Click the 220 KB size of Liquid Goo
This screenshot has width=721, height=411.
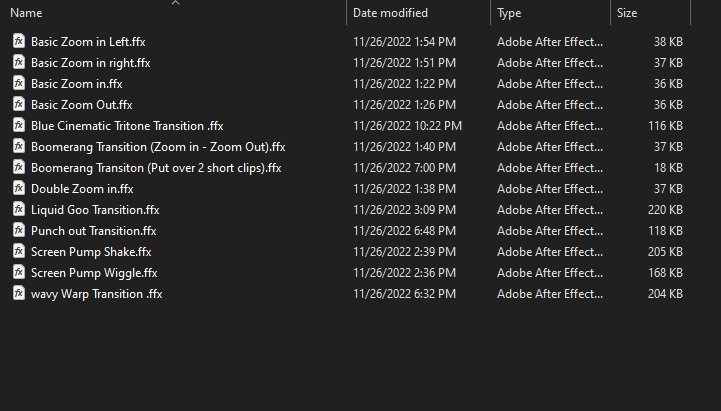(x=665, y=210)
